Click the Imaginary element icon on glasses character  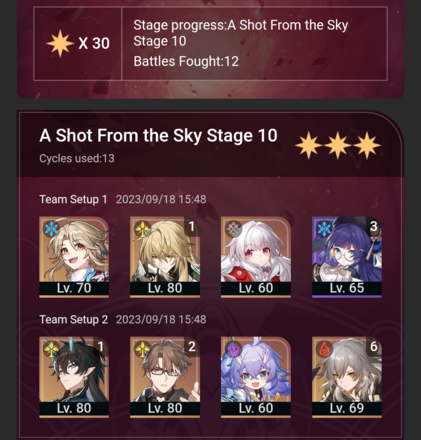pos(142,349)
